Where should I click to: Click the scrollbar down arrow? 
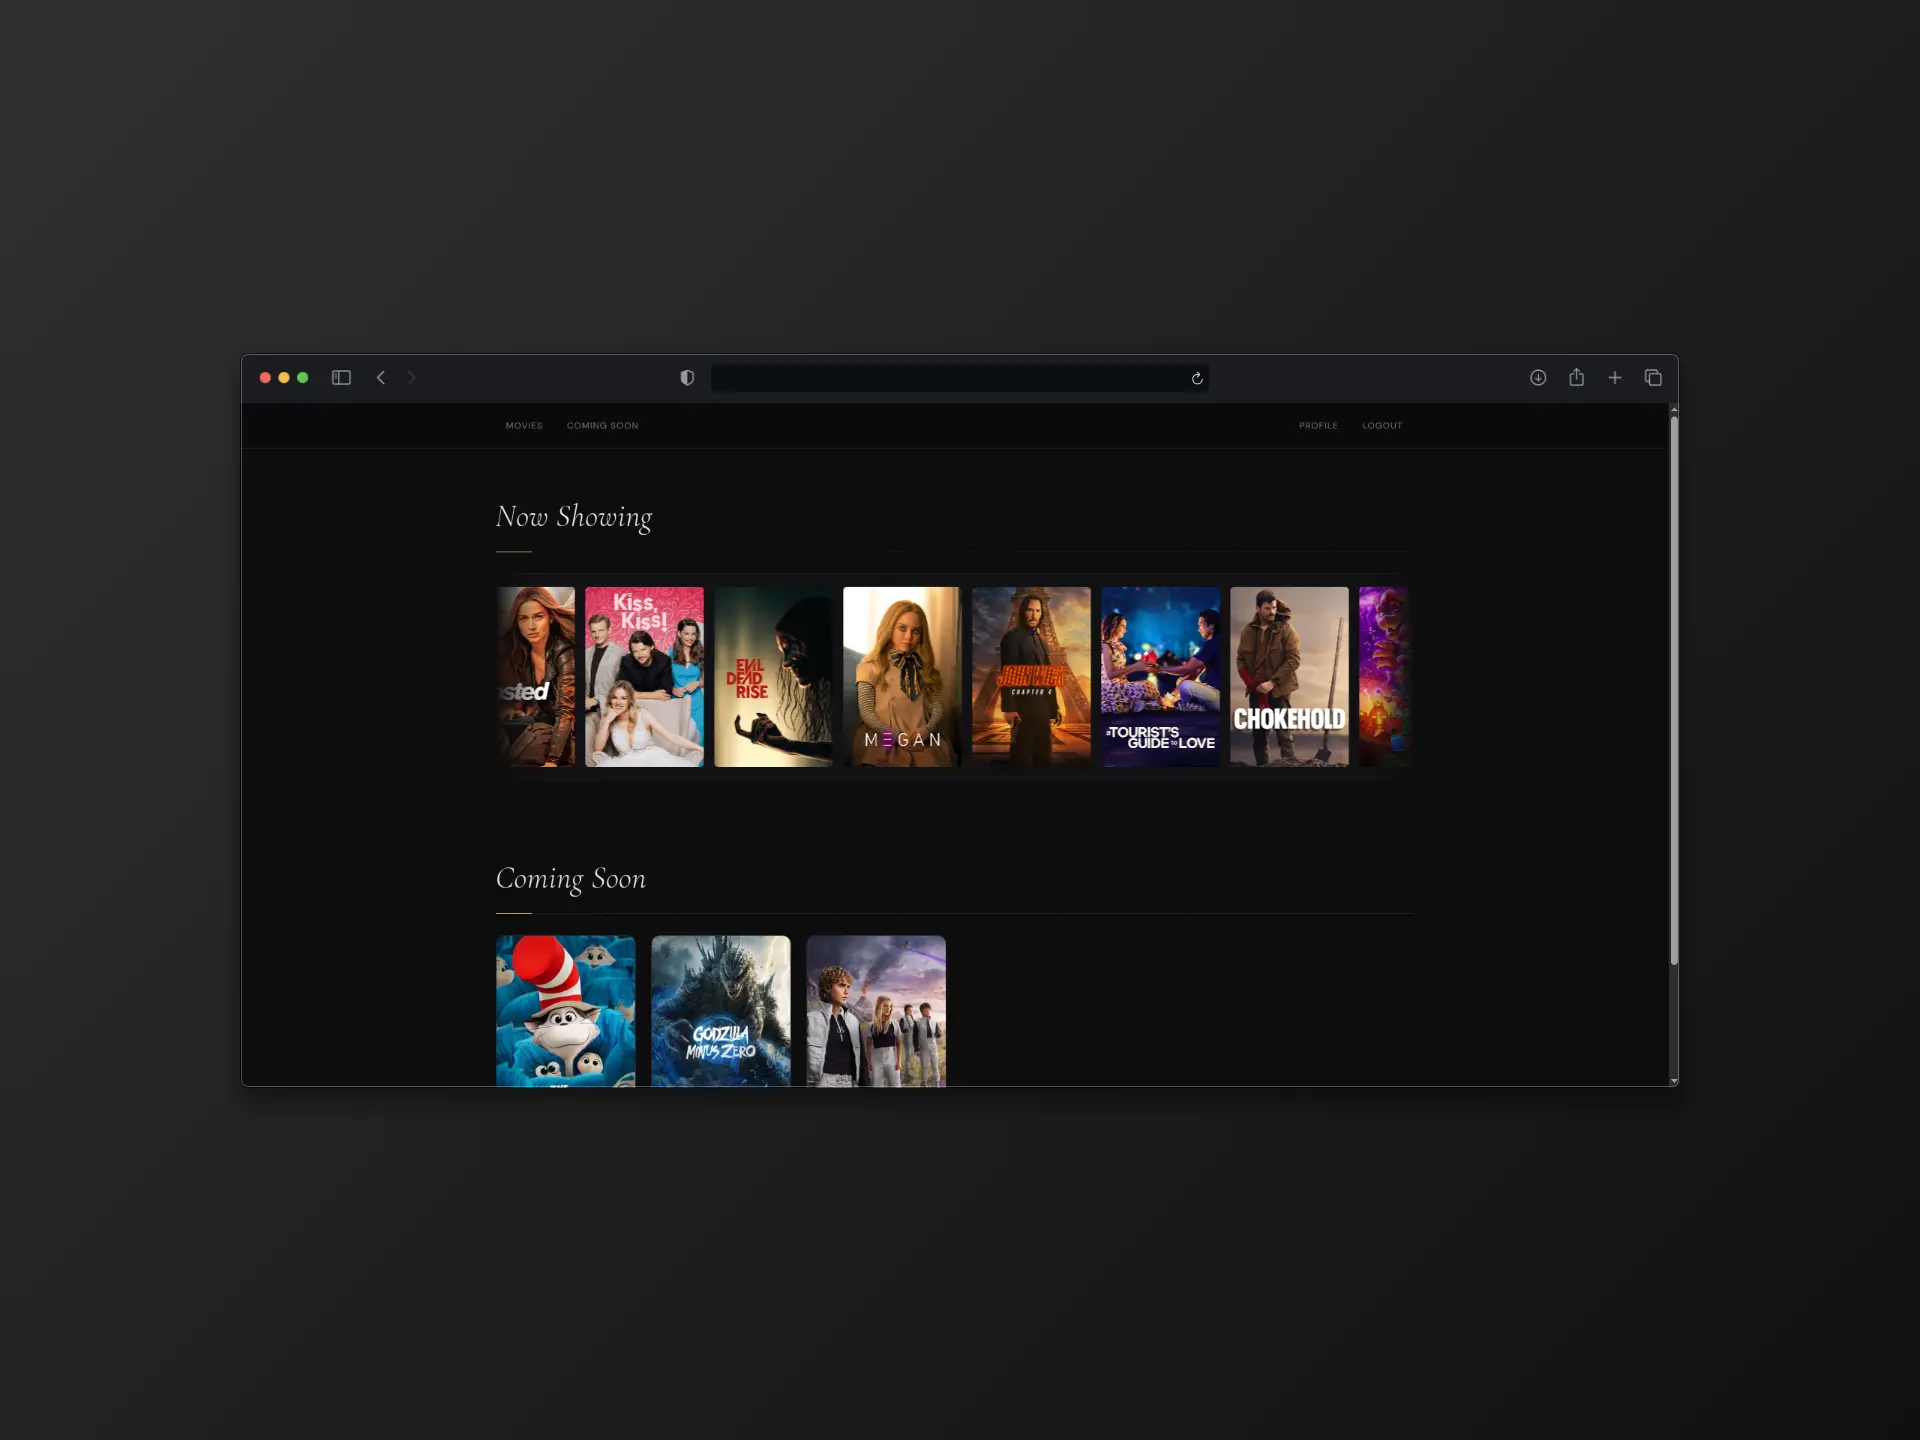coord(1674,1081)
